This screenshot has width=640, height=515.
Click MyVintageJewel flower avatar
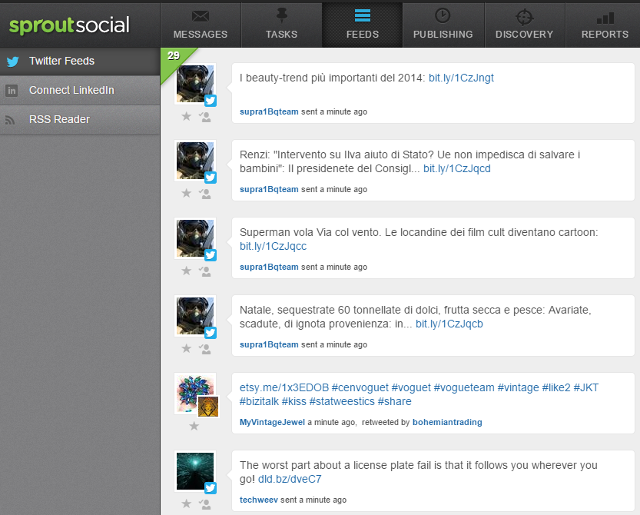[195, 393]
